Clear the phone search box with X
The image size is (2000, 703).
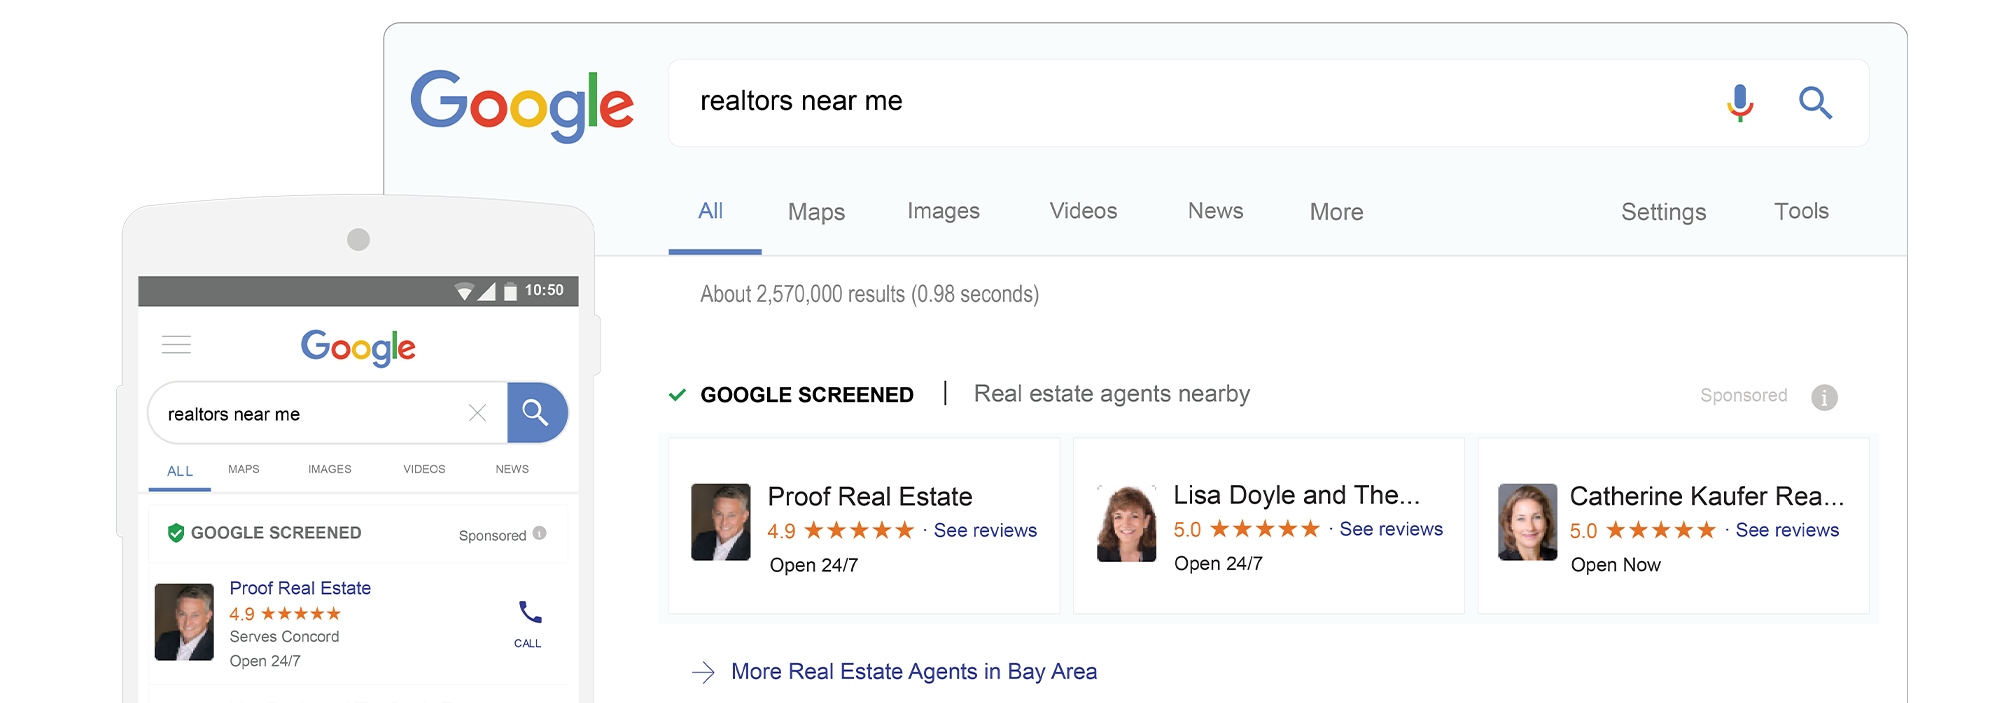[477, 413]
